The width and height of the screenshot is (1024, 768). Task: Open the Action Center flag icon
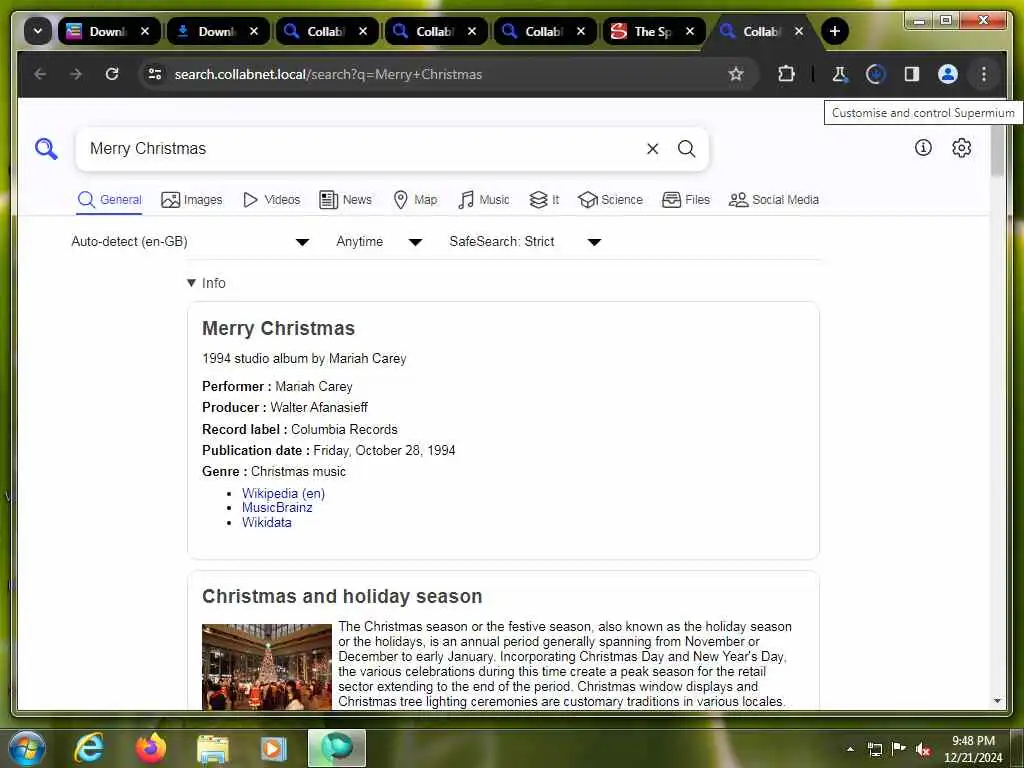point(899,749)
